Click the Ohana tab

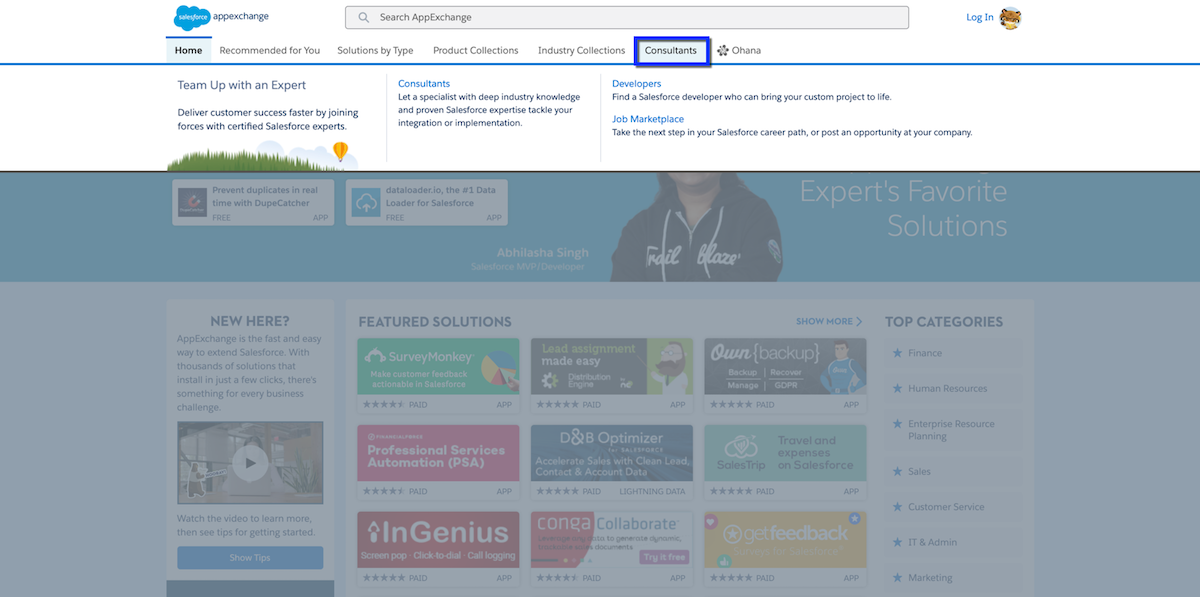[739, 50]
